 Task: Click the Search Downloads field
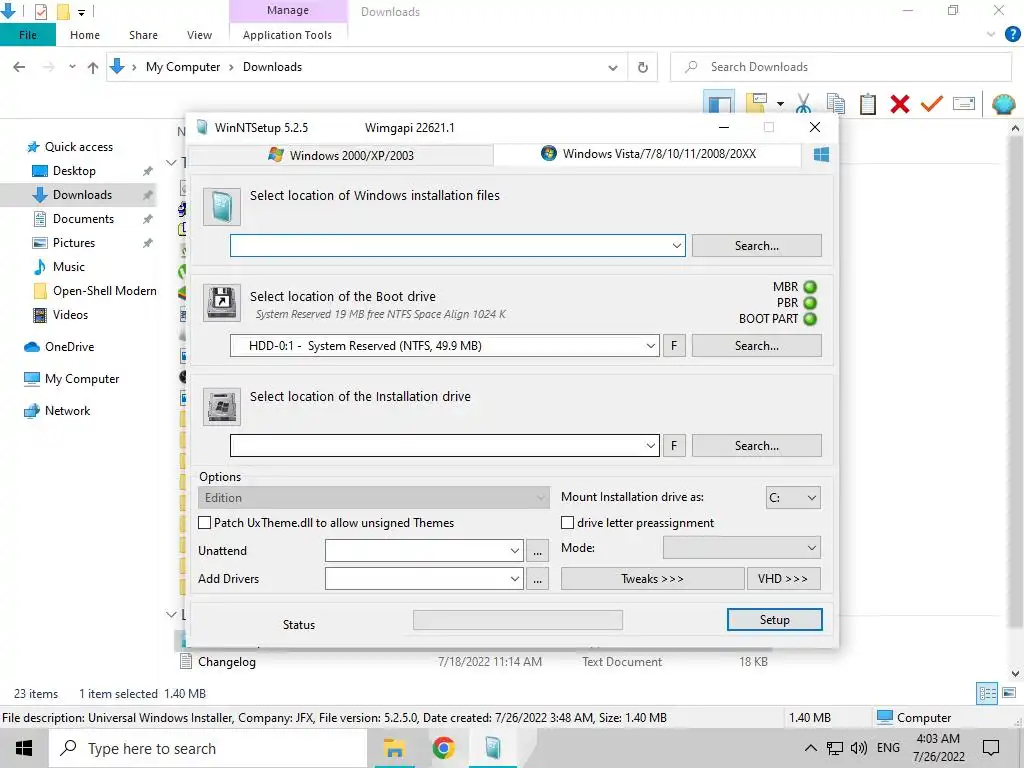point(841,67)
